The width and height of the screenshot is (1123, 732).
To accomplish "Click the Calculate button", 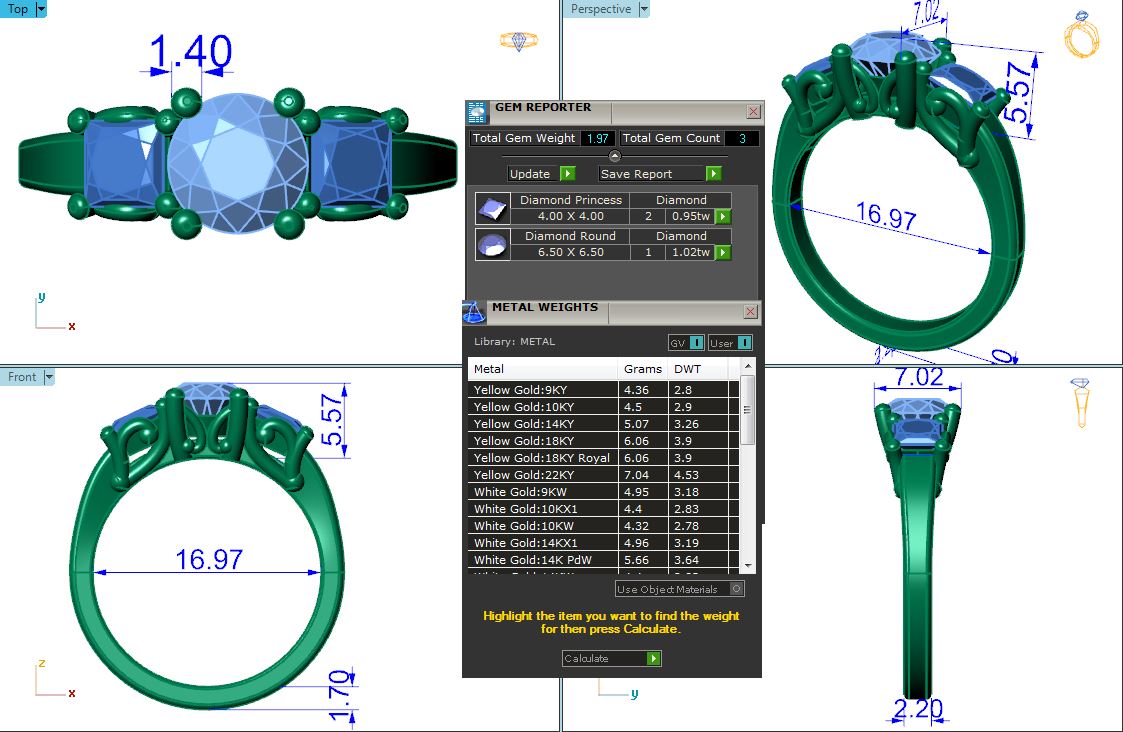I will tap(612, 658).
